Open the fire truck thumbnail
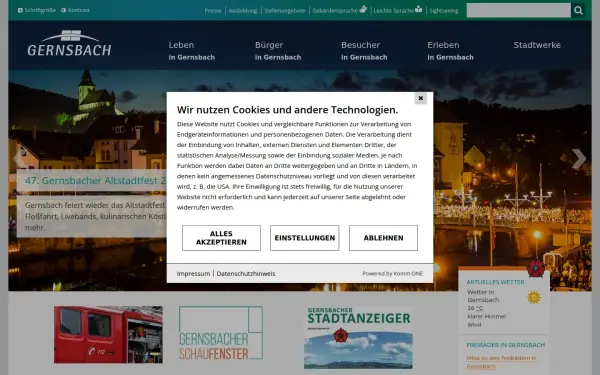 tap(108, 334)
